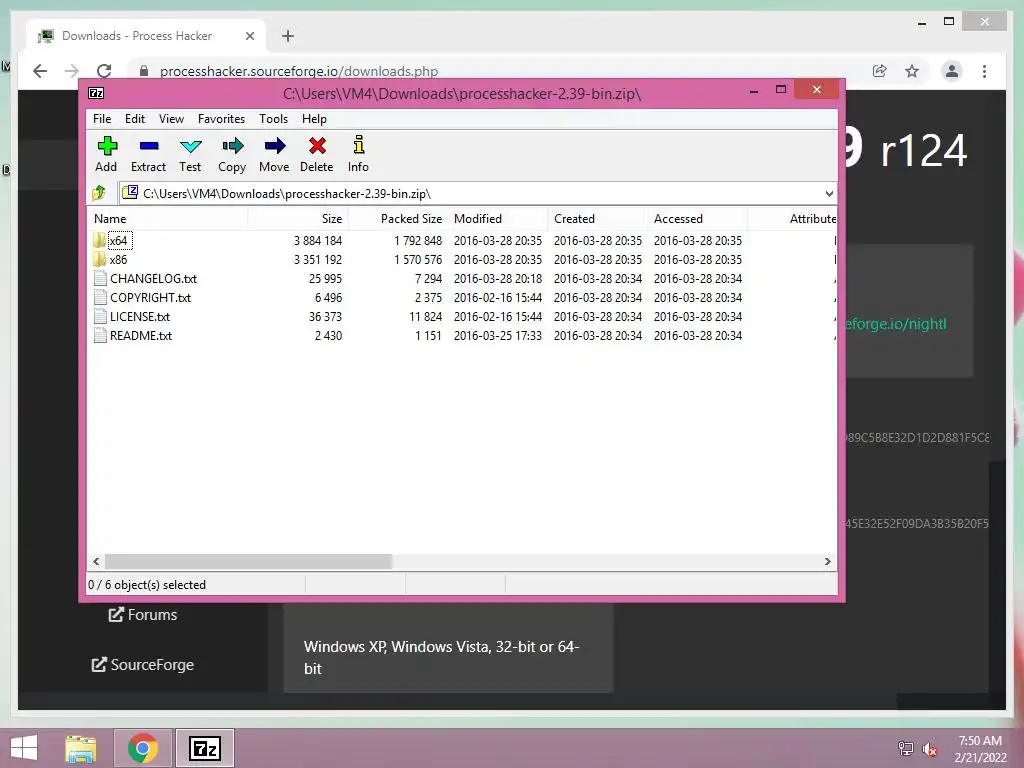1024x768 pixels.
Task: Open the View menu
Action: click(171, 119)
